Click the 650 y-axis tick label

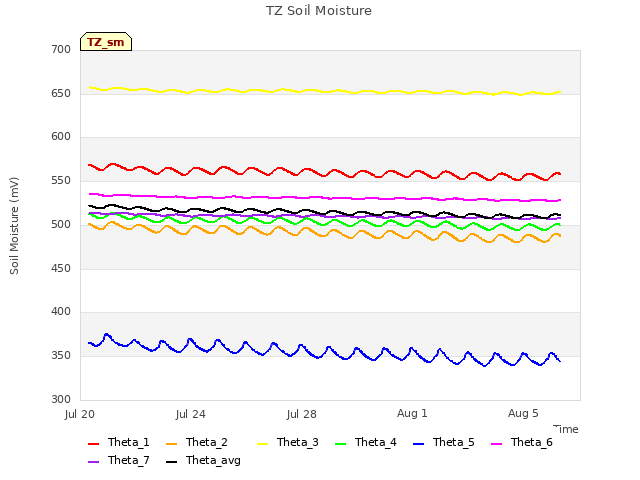click(61, 93)
